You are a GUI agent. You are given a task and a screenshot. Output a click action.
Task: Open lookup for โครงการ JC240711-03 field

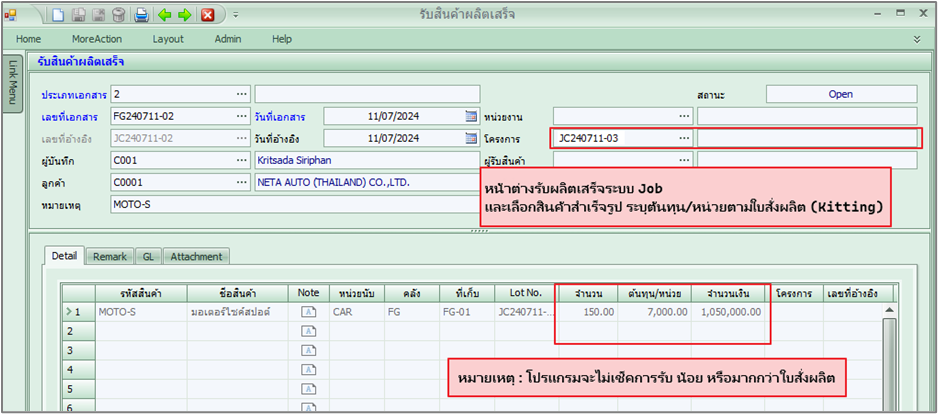tap(684, 138)
